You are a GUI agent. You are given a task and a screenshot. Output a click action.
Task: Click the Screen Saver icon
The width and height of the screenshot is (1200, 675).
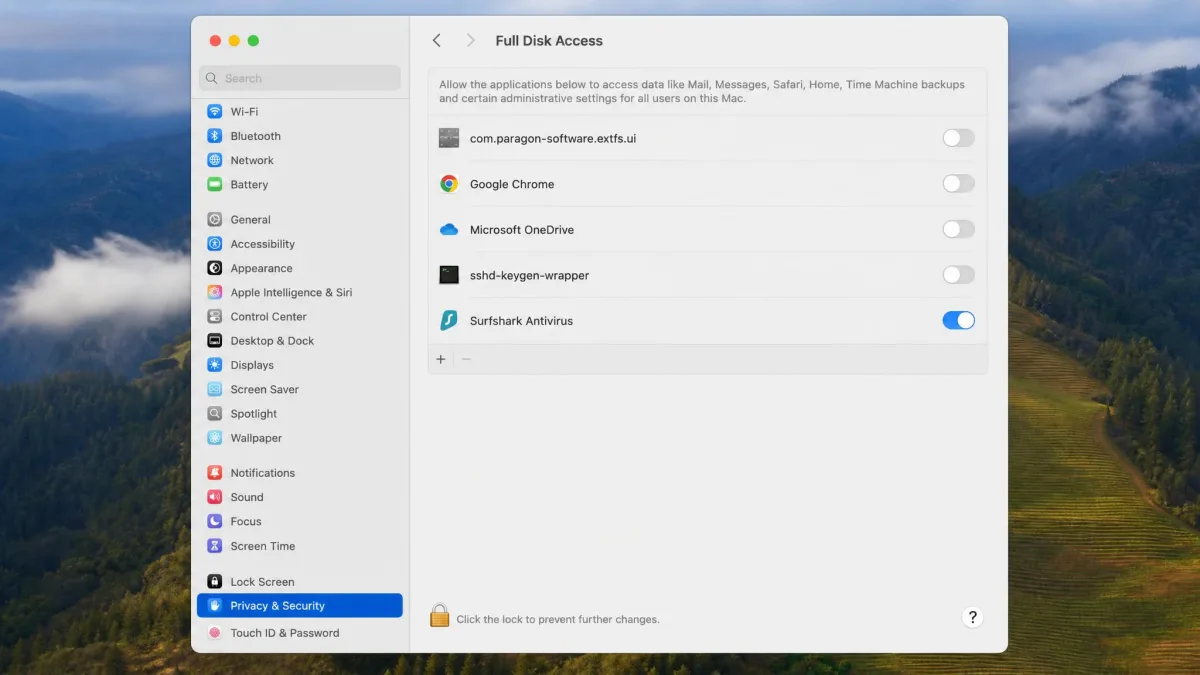tap(214, 389)
